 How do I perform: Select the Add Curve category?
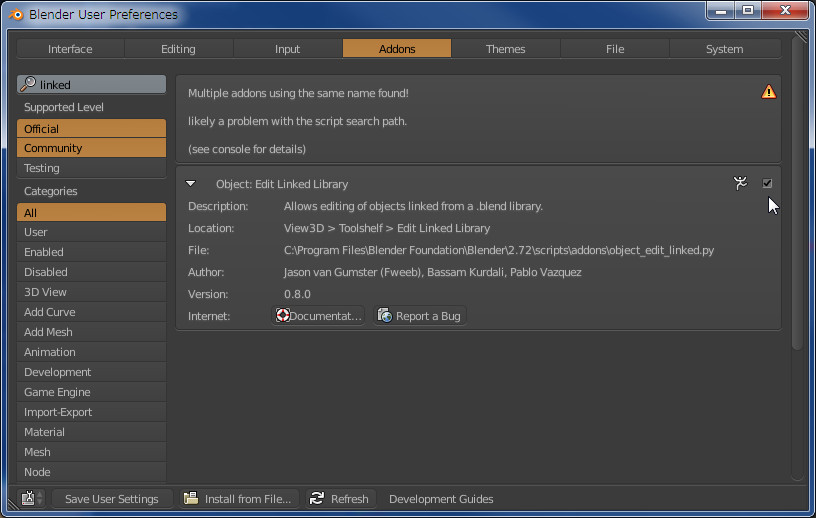(92, 312)
